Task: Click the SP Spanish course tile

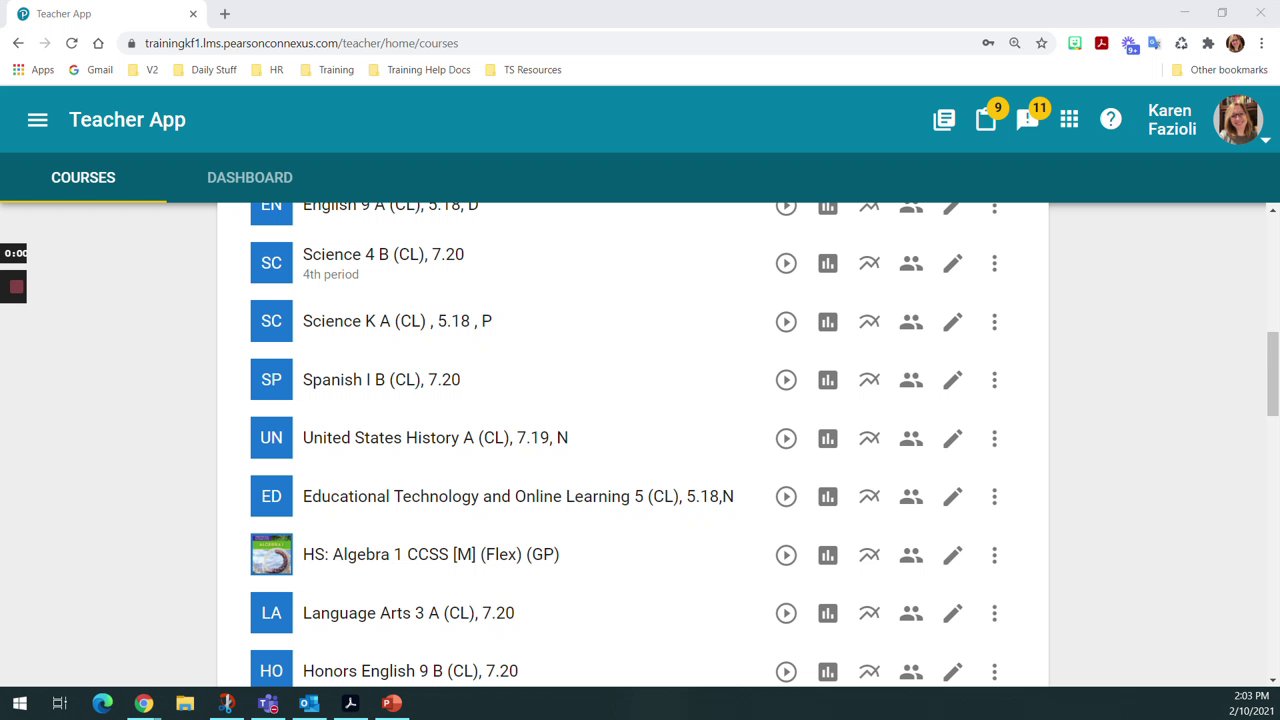Action: pyautogui.click(x=271, y=380)
